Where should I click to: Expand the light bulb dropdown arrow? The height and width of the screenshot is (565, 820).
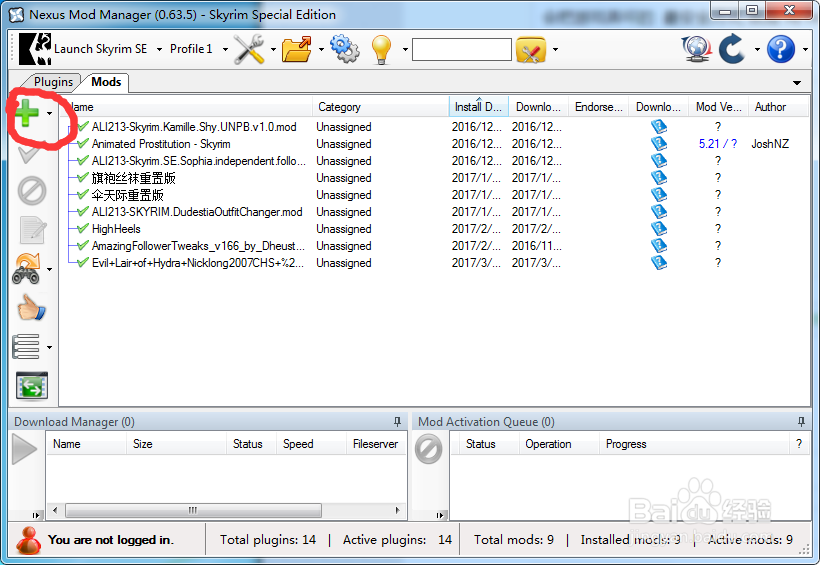coord(405,50)
